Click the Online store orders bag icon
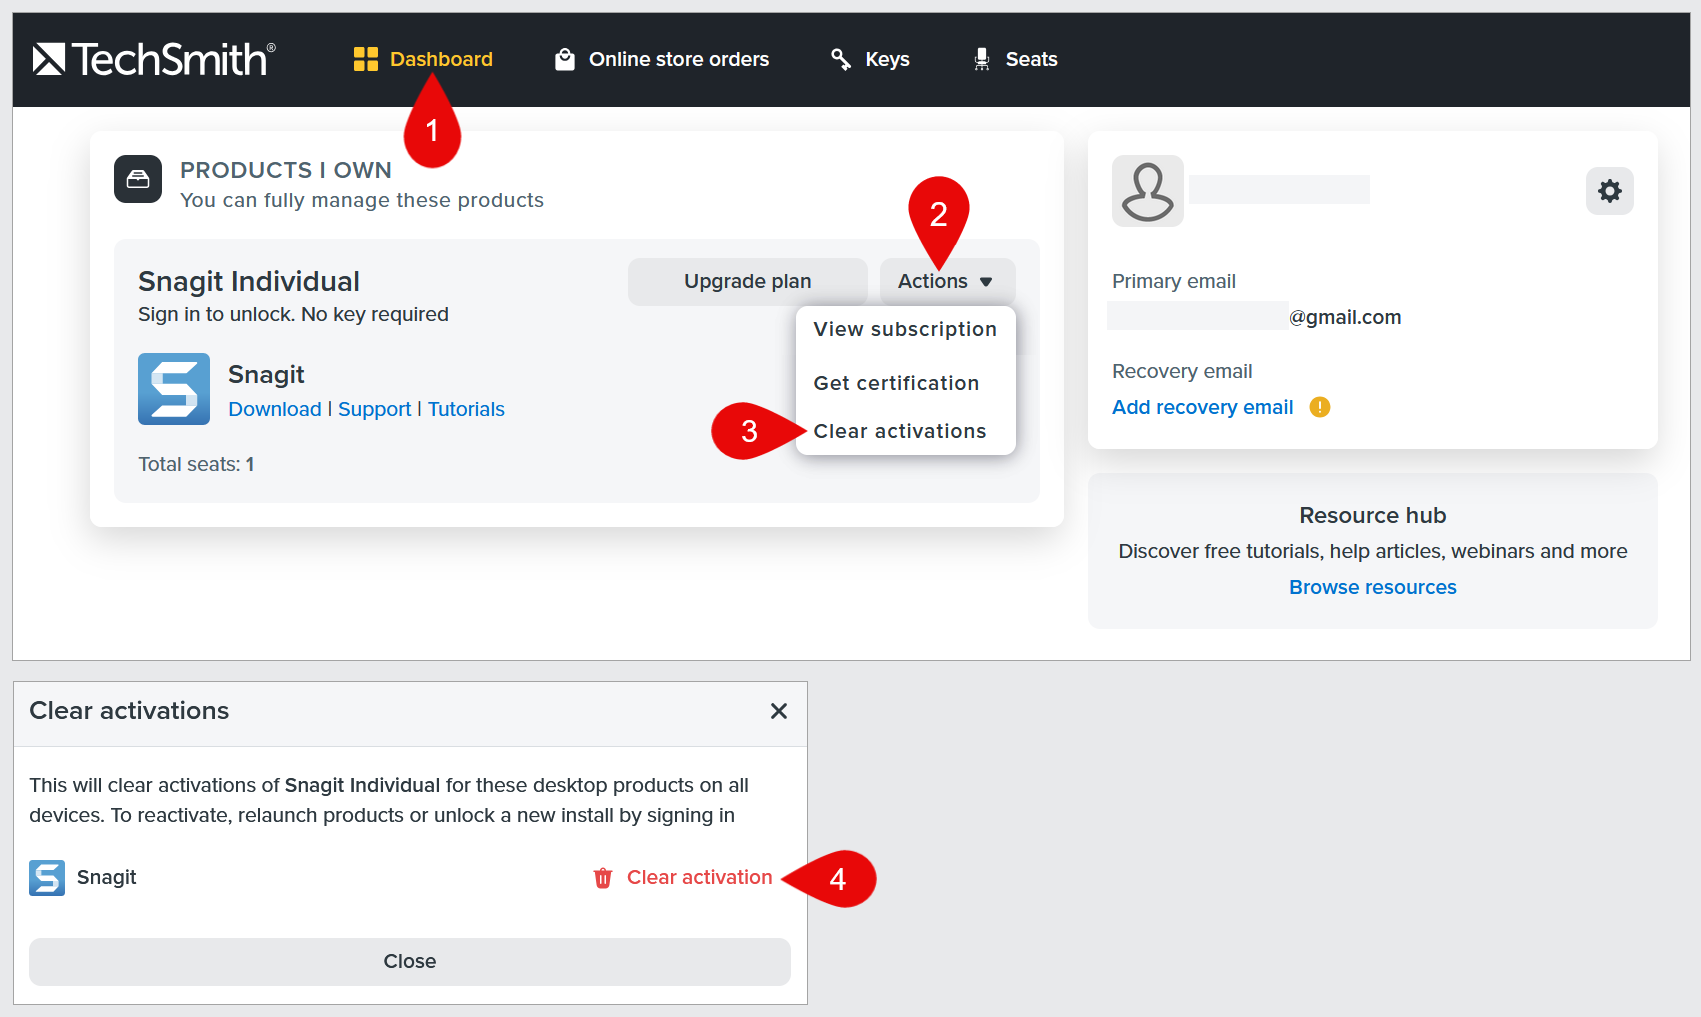The height and width of the screenshot is (1017, 1701). coord(565,59)
